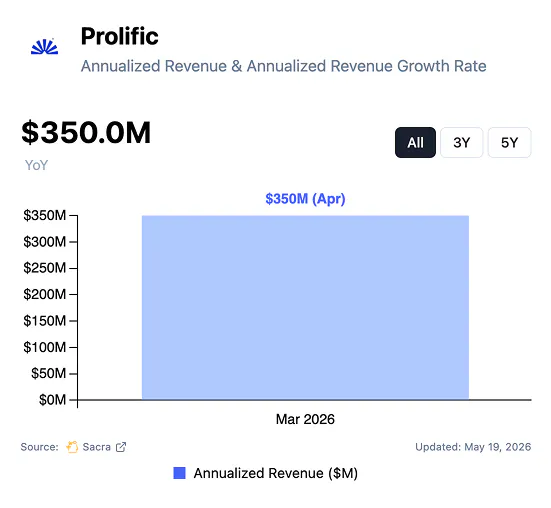Click the Mar 2026 axis label
Screen dimensions: 551x508
tap(305, 419)
